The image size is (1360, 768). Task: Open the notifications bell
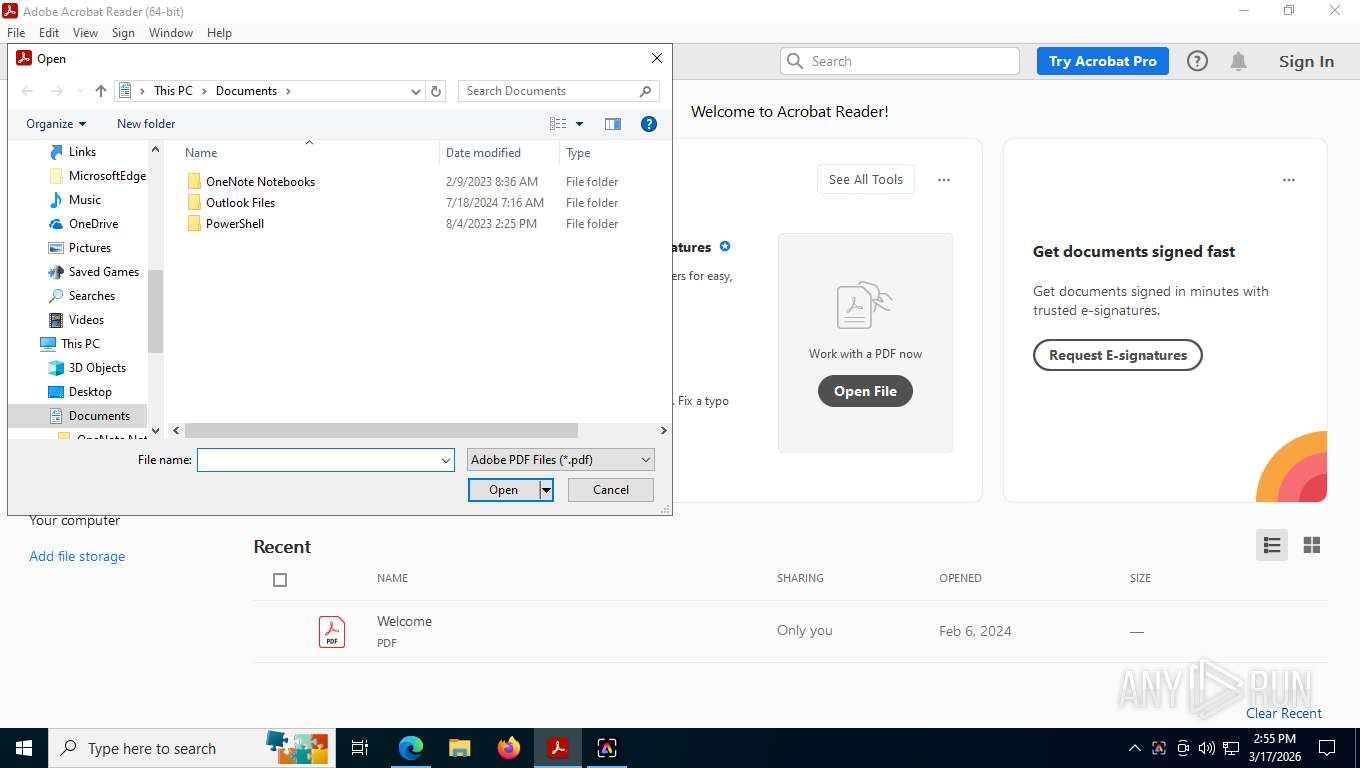coord(1238,61)
